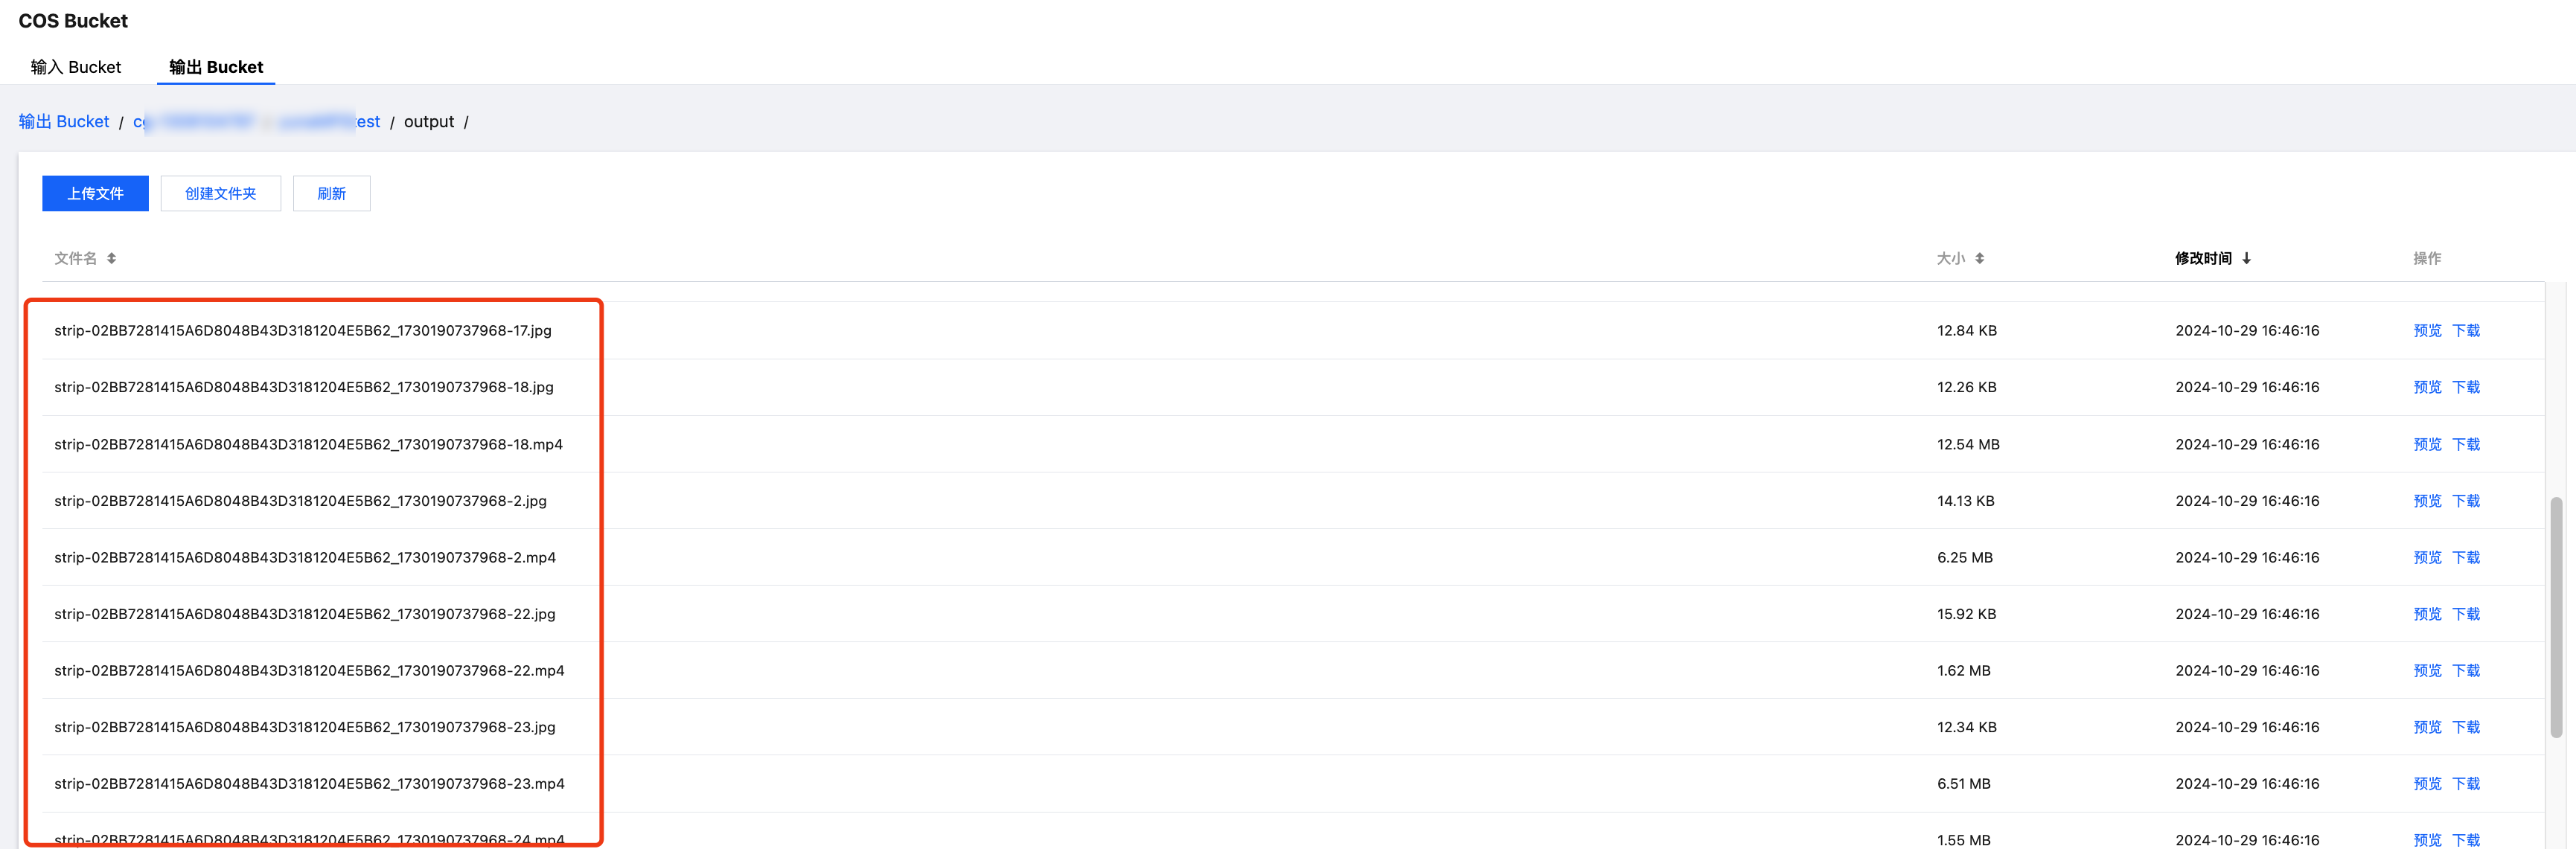Sort files by name using sort icon
This screenshot has width=2576, height=849.
coord(111,258)
